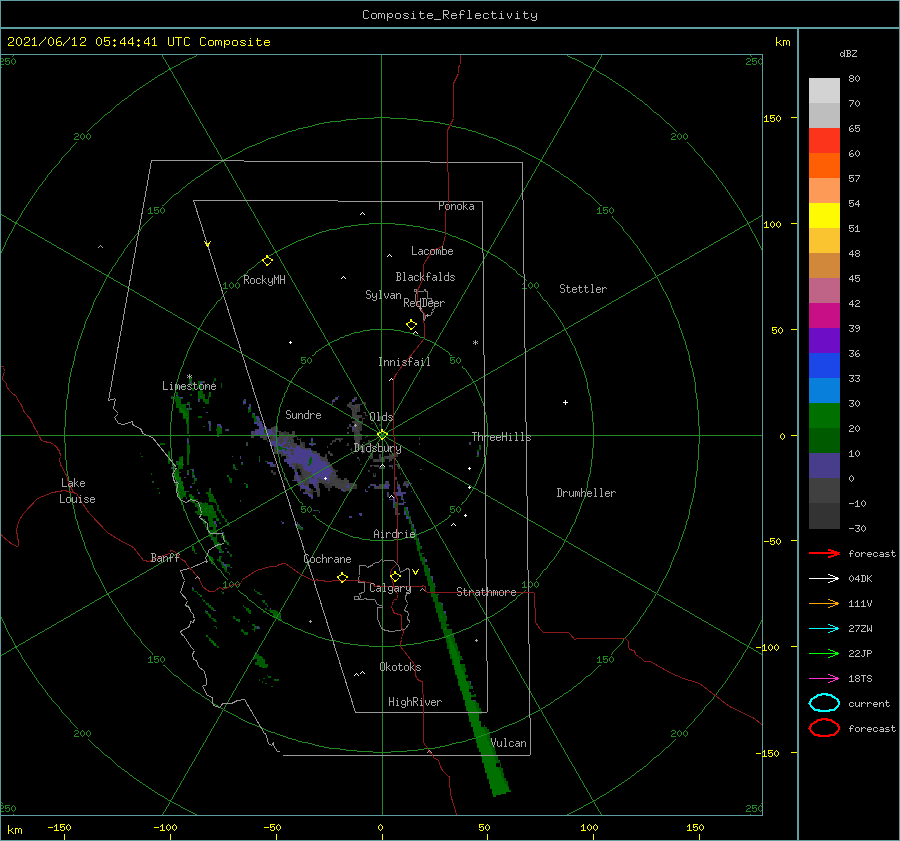
Task: Click the Drumheller city label
Action: 586,493
